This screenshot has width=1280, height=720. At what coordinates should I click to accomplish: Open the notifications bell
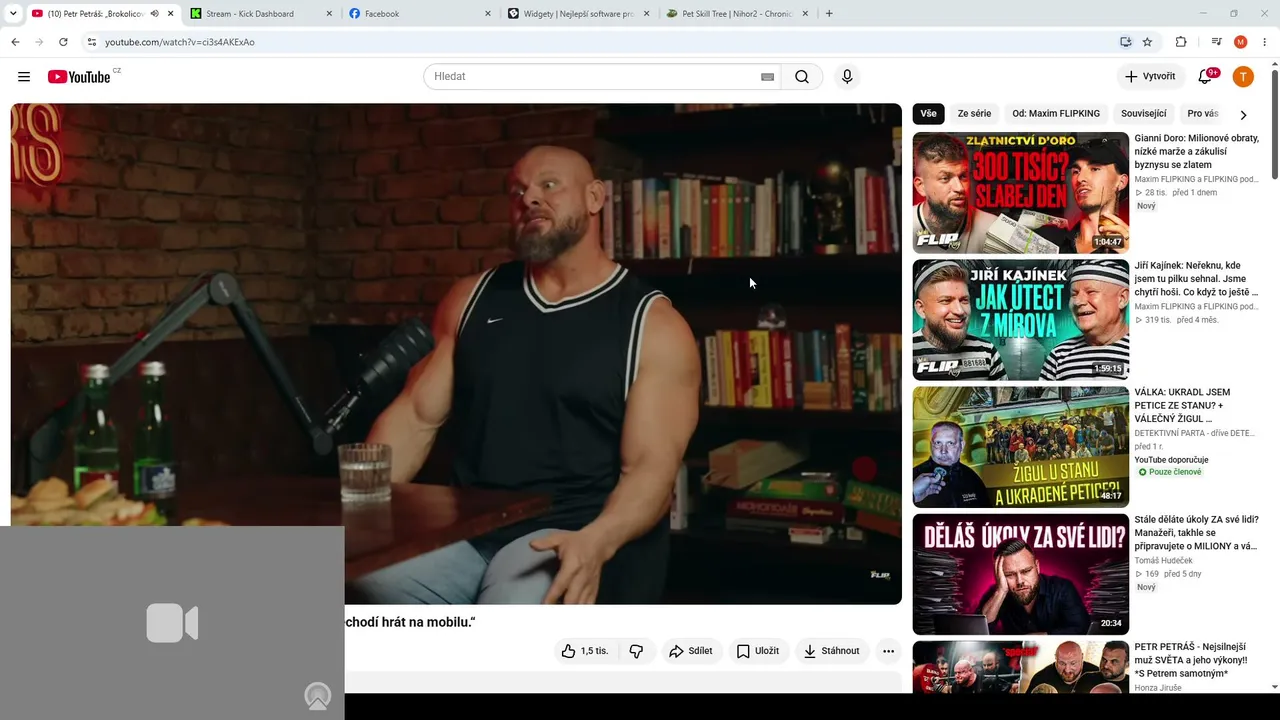(1205, 77)
